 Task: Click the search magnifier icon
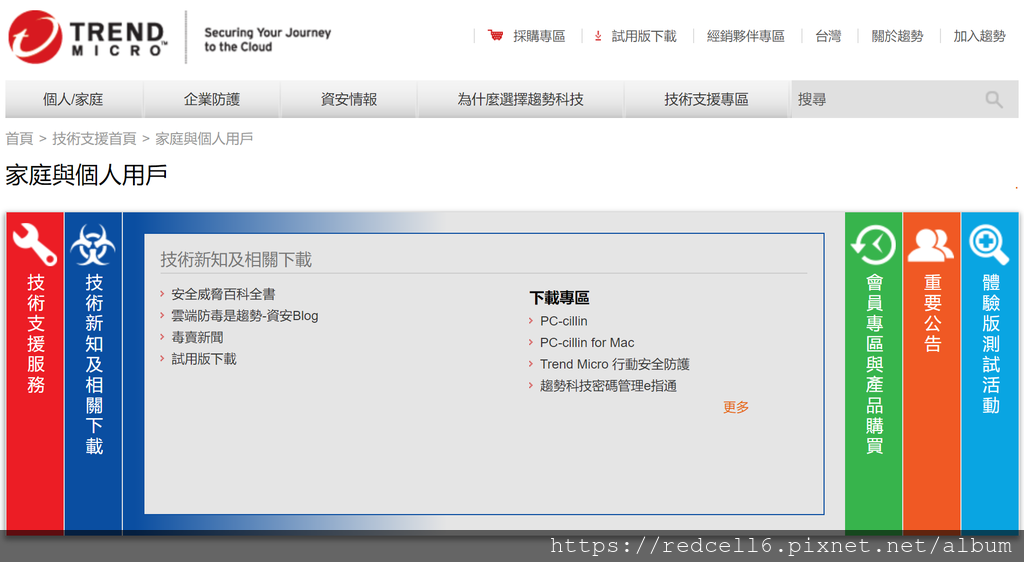(994, 99)
